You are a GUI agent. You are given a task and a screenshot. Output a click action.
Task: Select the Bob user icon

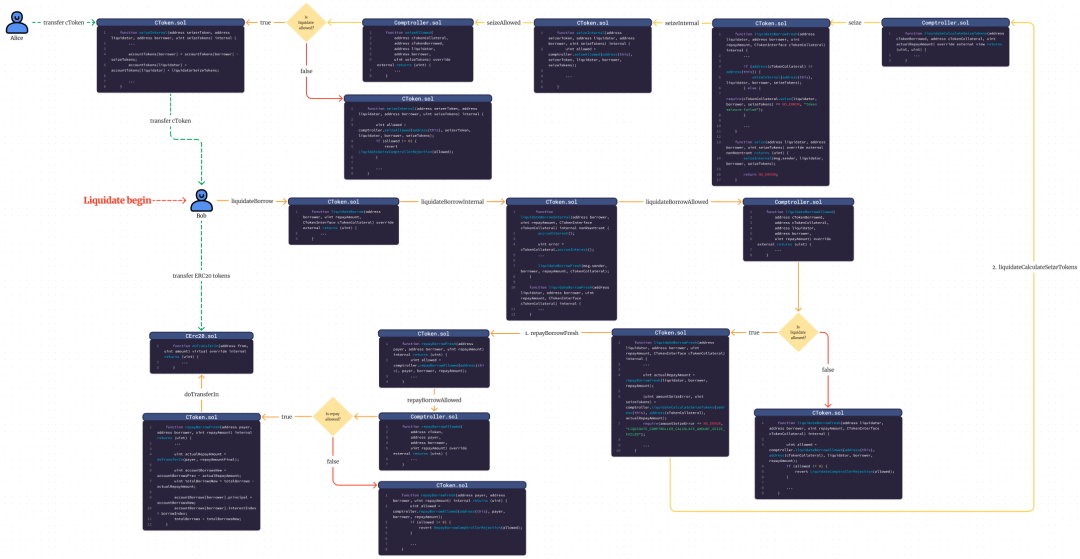click(x=202, y=200)
